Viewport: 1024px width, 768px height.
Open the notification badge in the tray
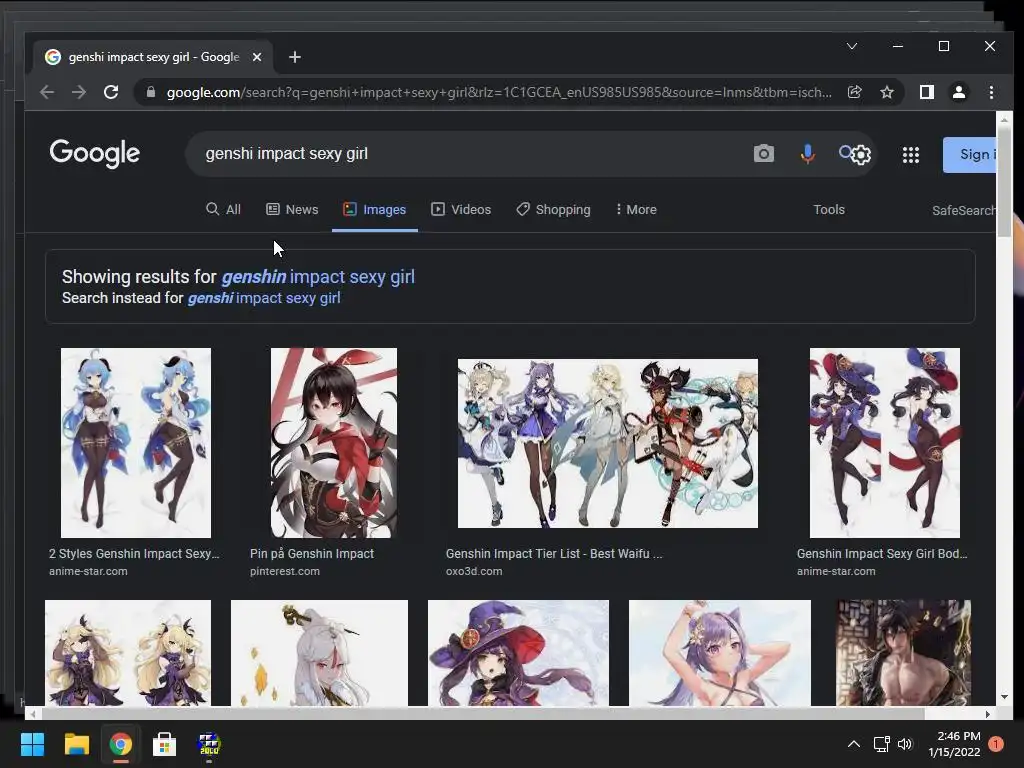tap(996, 744)
